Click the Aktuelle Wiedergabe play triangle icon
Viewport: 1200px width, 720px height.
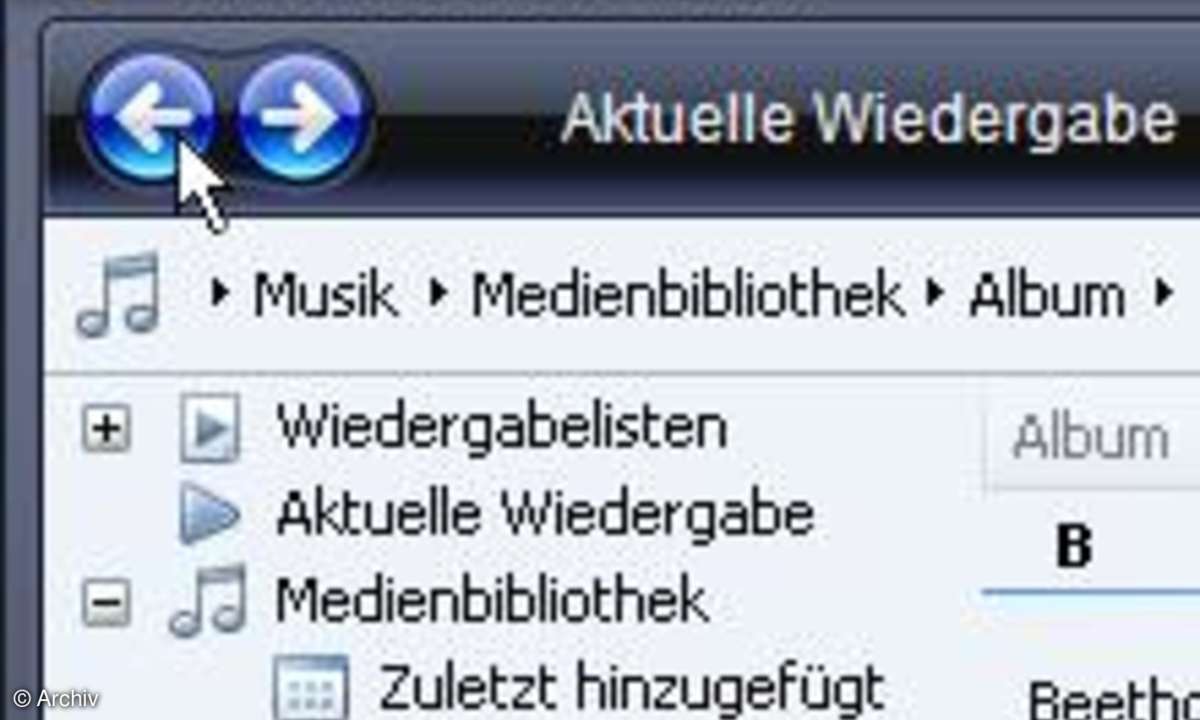pos(210,516)
